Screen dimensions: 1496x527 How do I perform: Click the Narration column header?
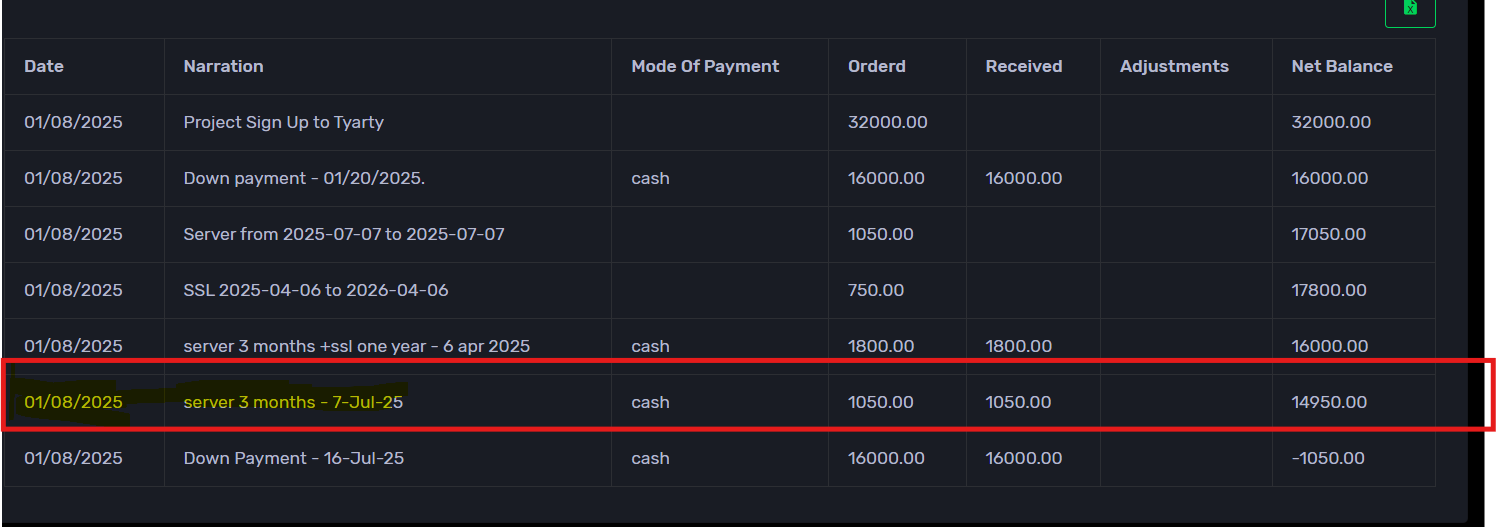[x=223, y=66]
